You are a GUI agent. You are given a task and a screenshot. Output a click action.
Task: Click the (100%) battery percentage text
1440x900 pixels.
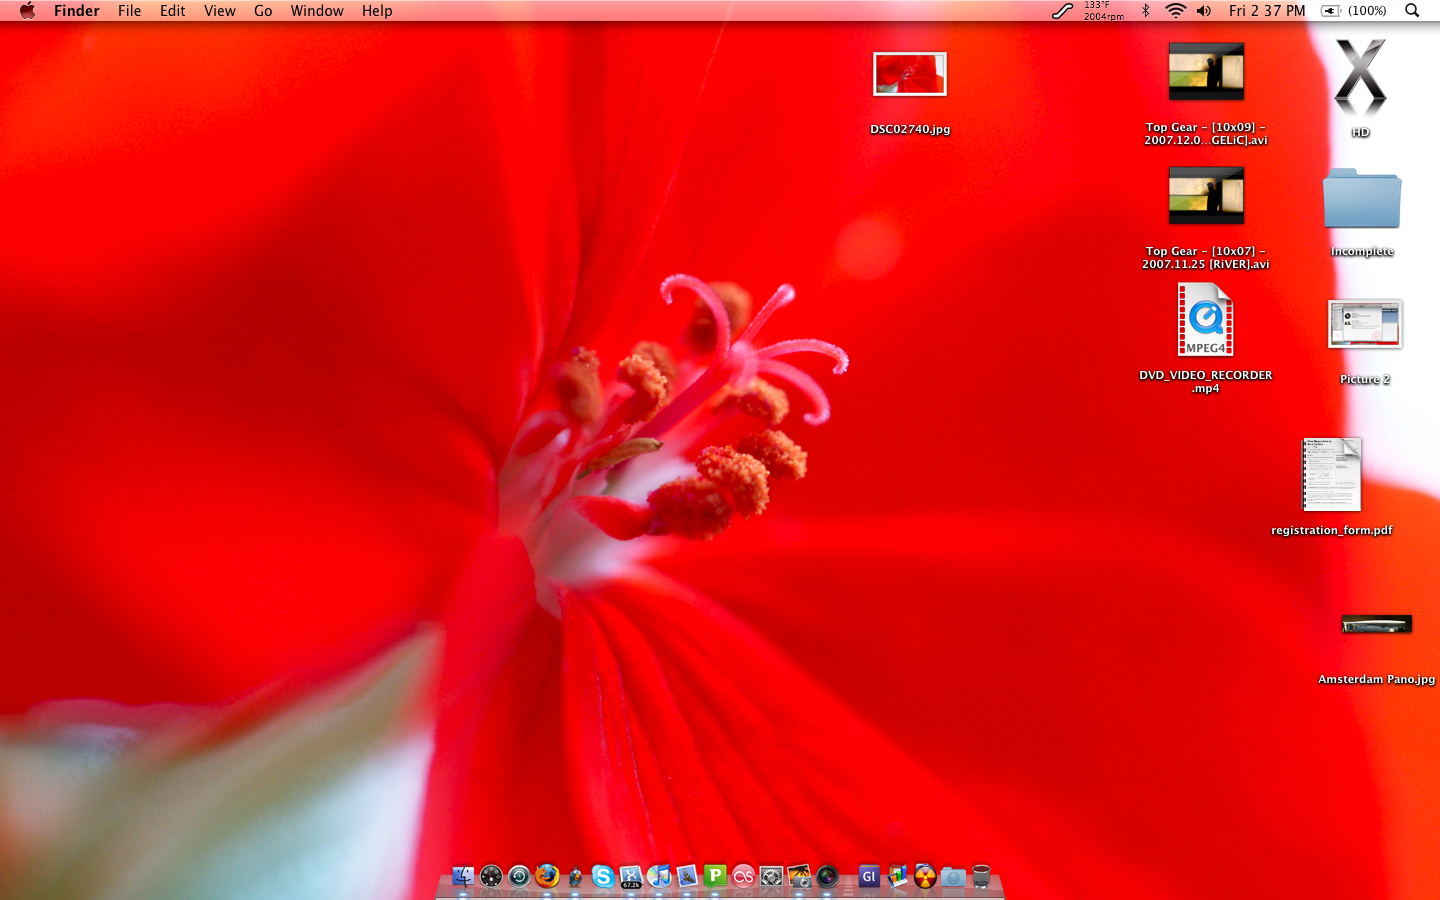(x=1367, y=11)
